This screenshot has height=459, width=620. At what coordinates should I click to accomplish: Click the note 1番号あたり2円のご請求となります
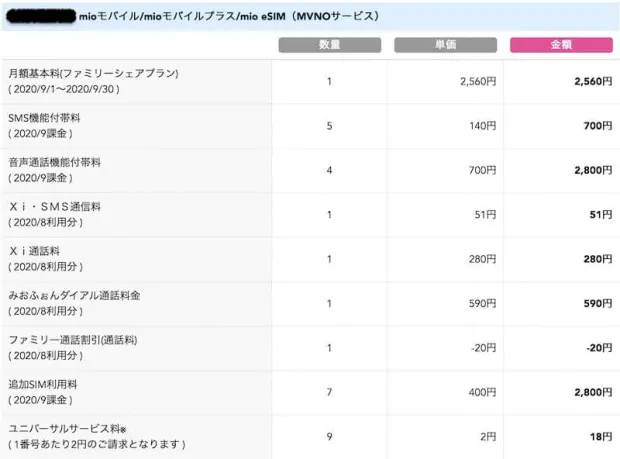click(x=97, y=444)
